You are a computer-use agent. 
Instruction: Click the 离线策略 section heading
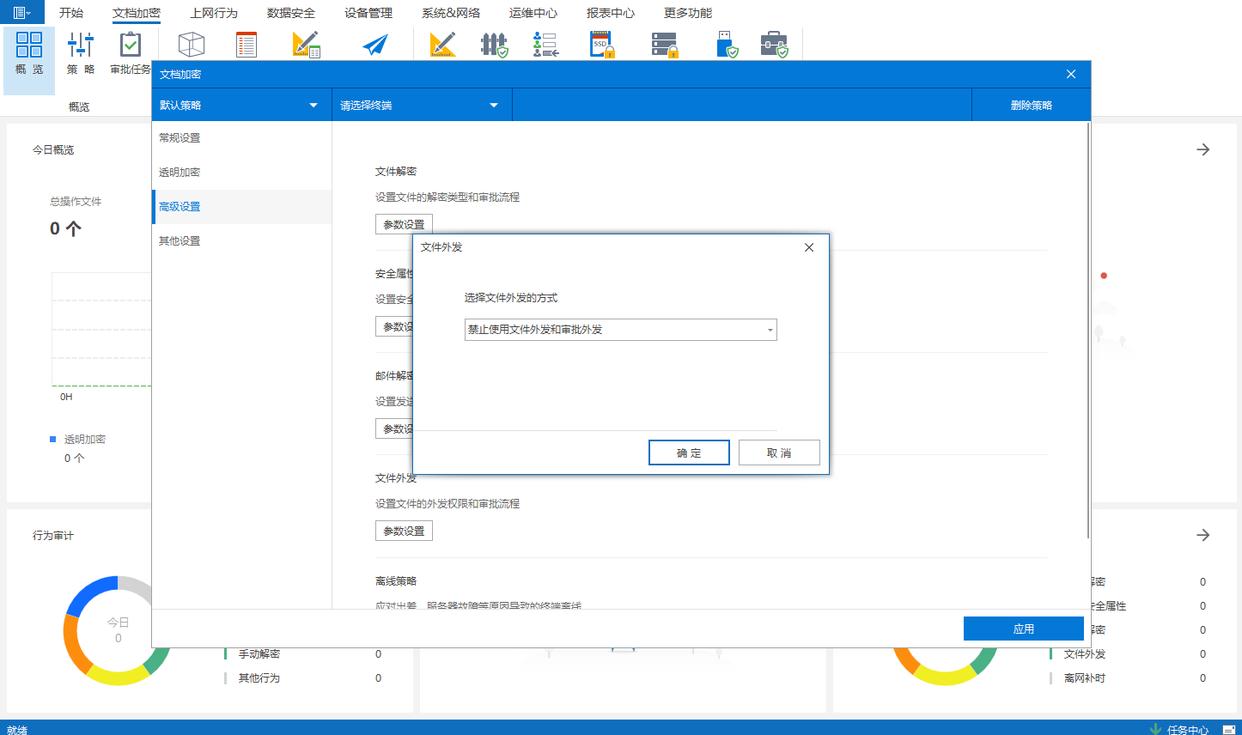(396, 581)
